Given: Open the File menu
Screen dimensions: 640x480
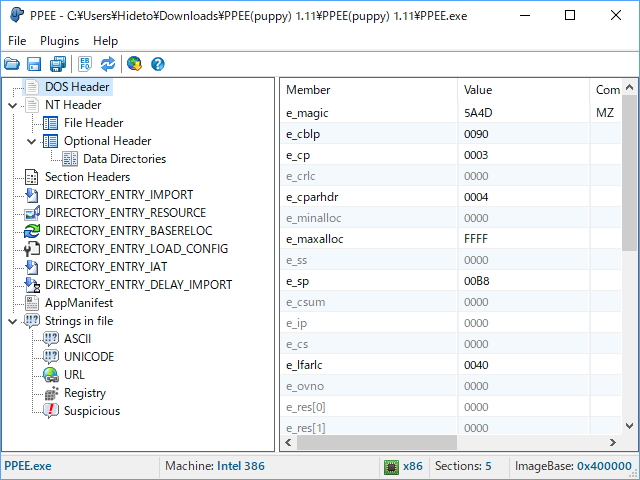Looking at the screenshot, I should click(17, 41).
